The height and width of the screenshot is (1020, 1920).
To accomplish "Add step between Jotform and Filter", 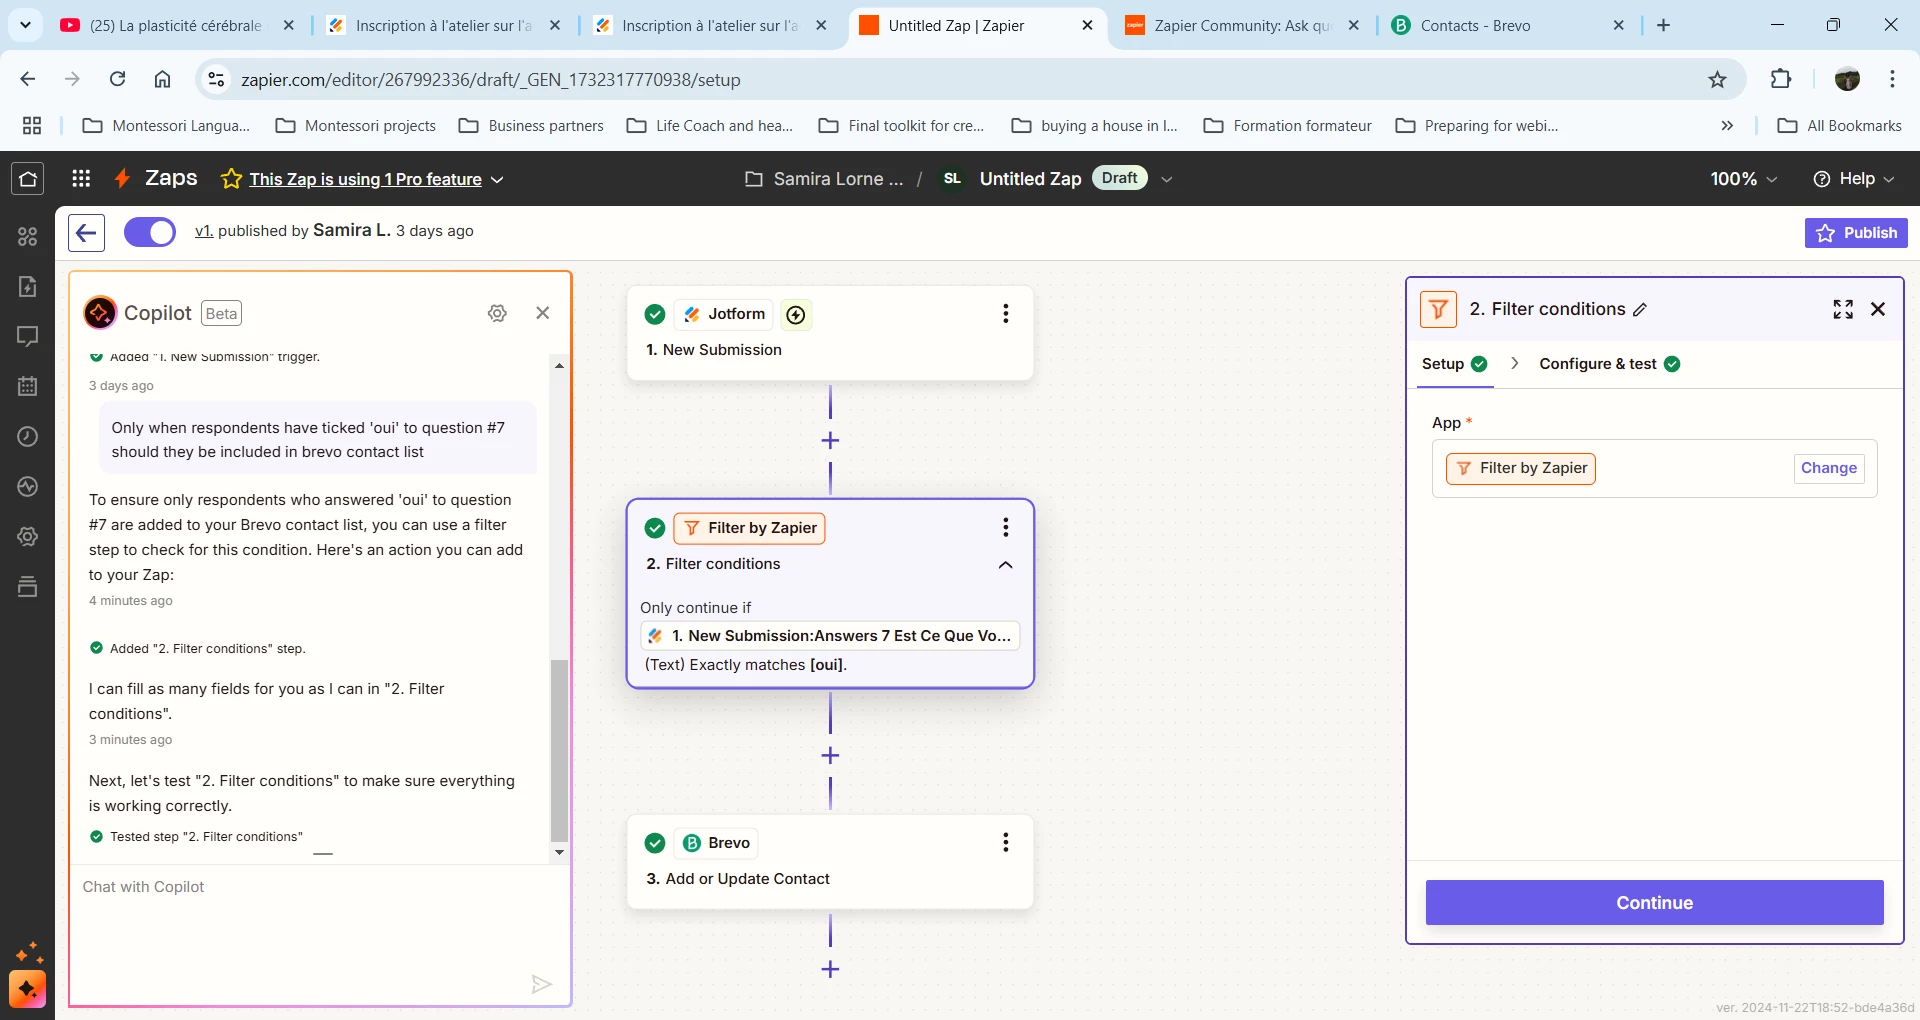I will (x=830, y=441).
